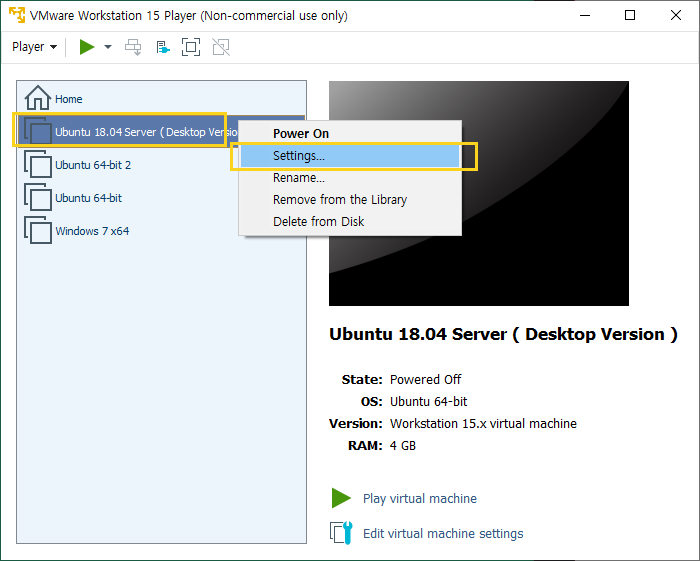Maximize the VMware Player window
The image size is (700, 561).
coord(630,15)
